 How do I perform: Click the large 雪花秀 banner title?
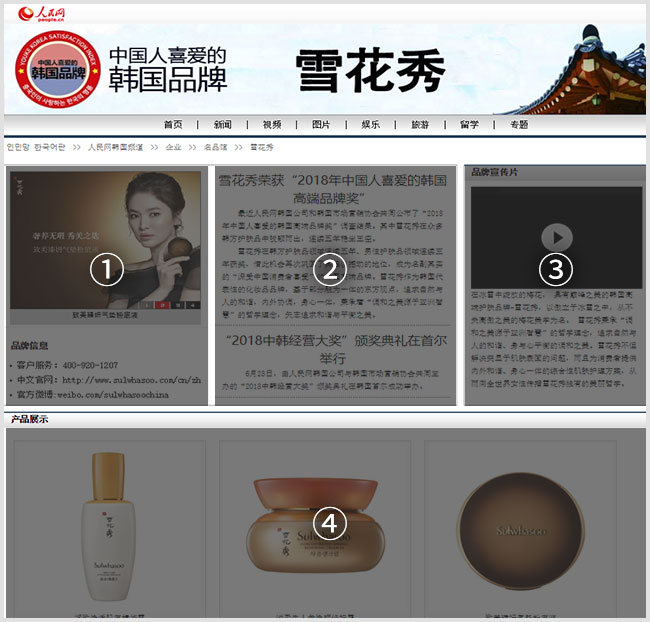(x=371, y=70)
